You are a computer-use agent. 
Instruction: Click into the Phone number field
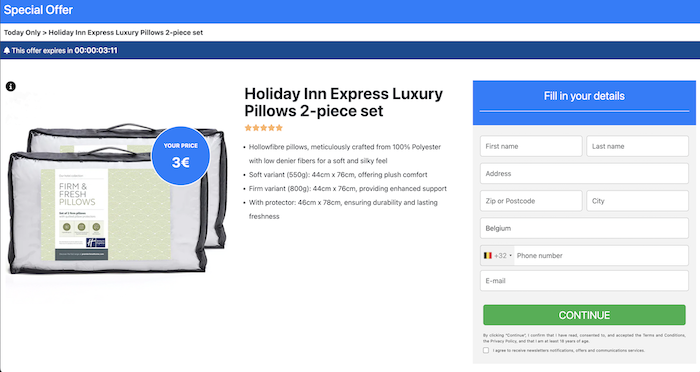click(601, 255)
